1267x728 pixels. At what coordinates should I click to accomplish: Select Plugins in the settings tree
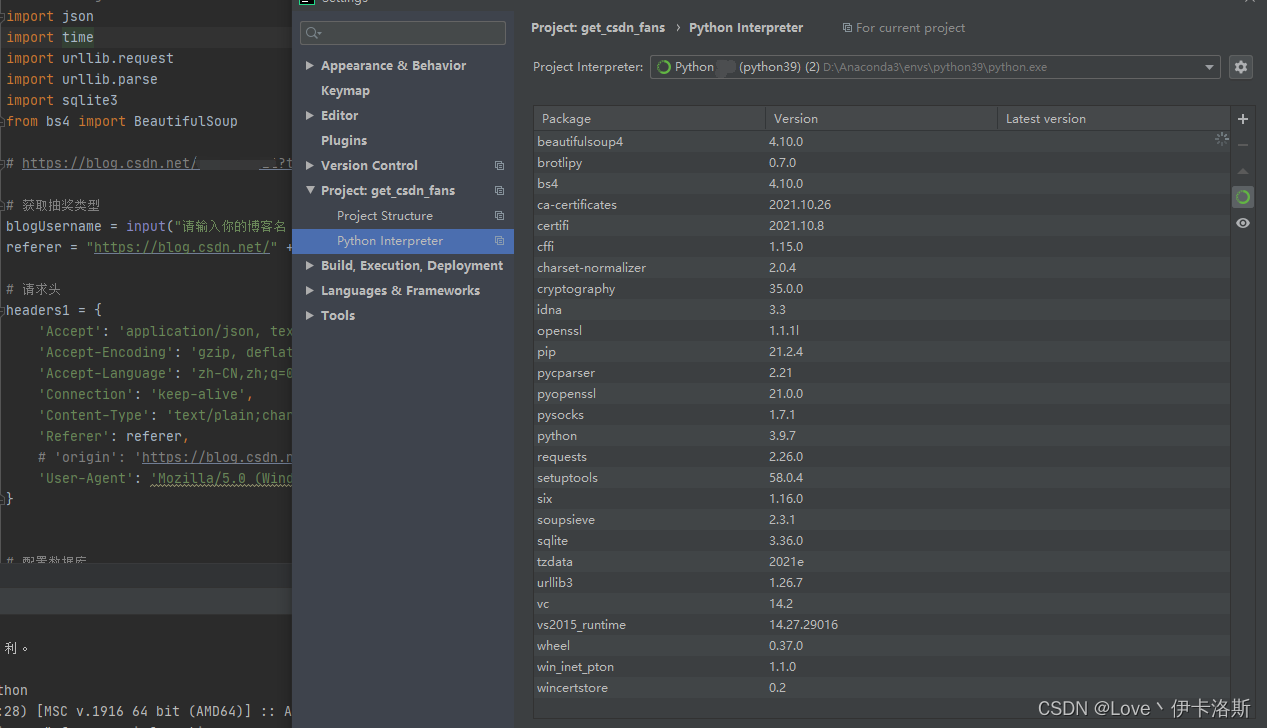344,141
